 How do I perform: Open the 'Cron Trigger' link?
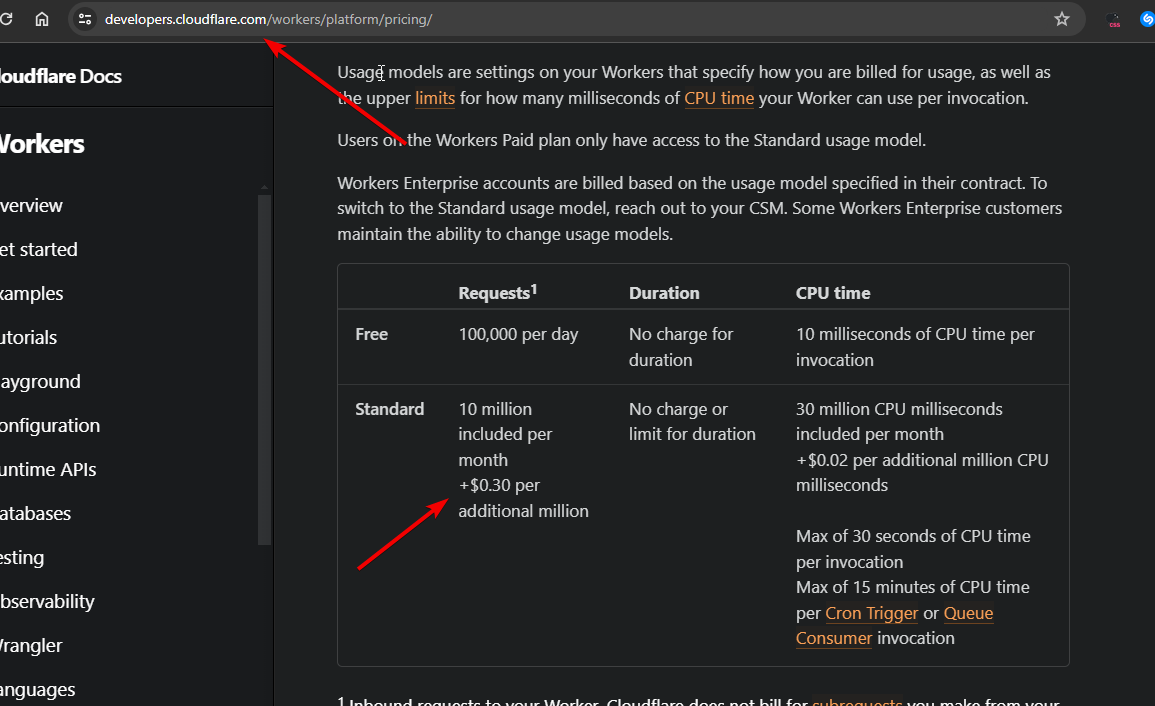pos(871,613)
